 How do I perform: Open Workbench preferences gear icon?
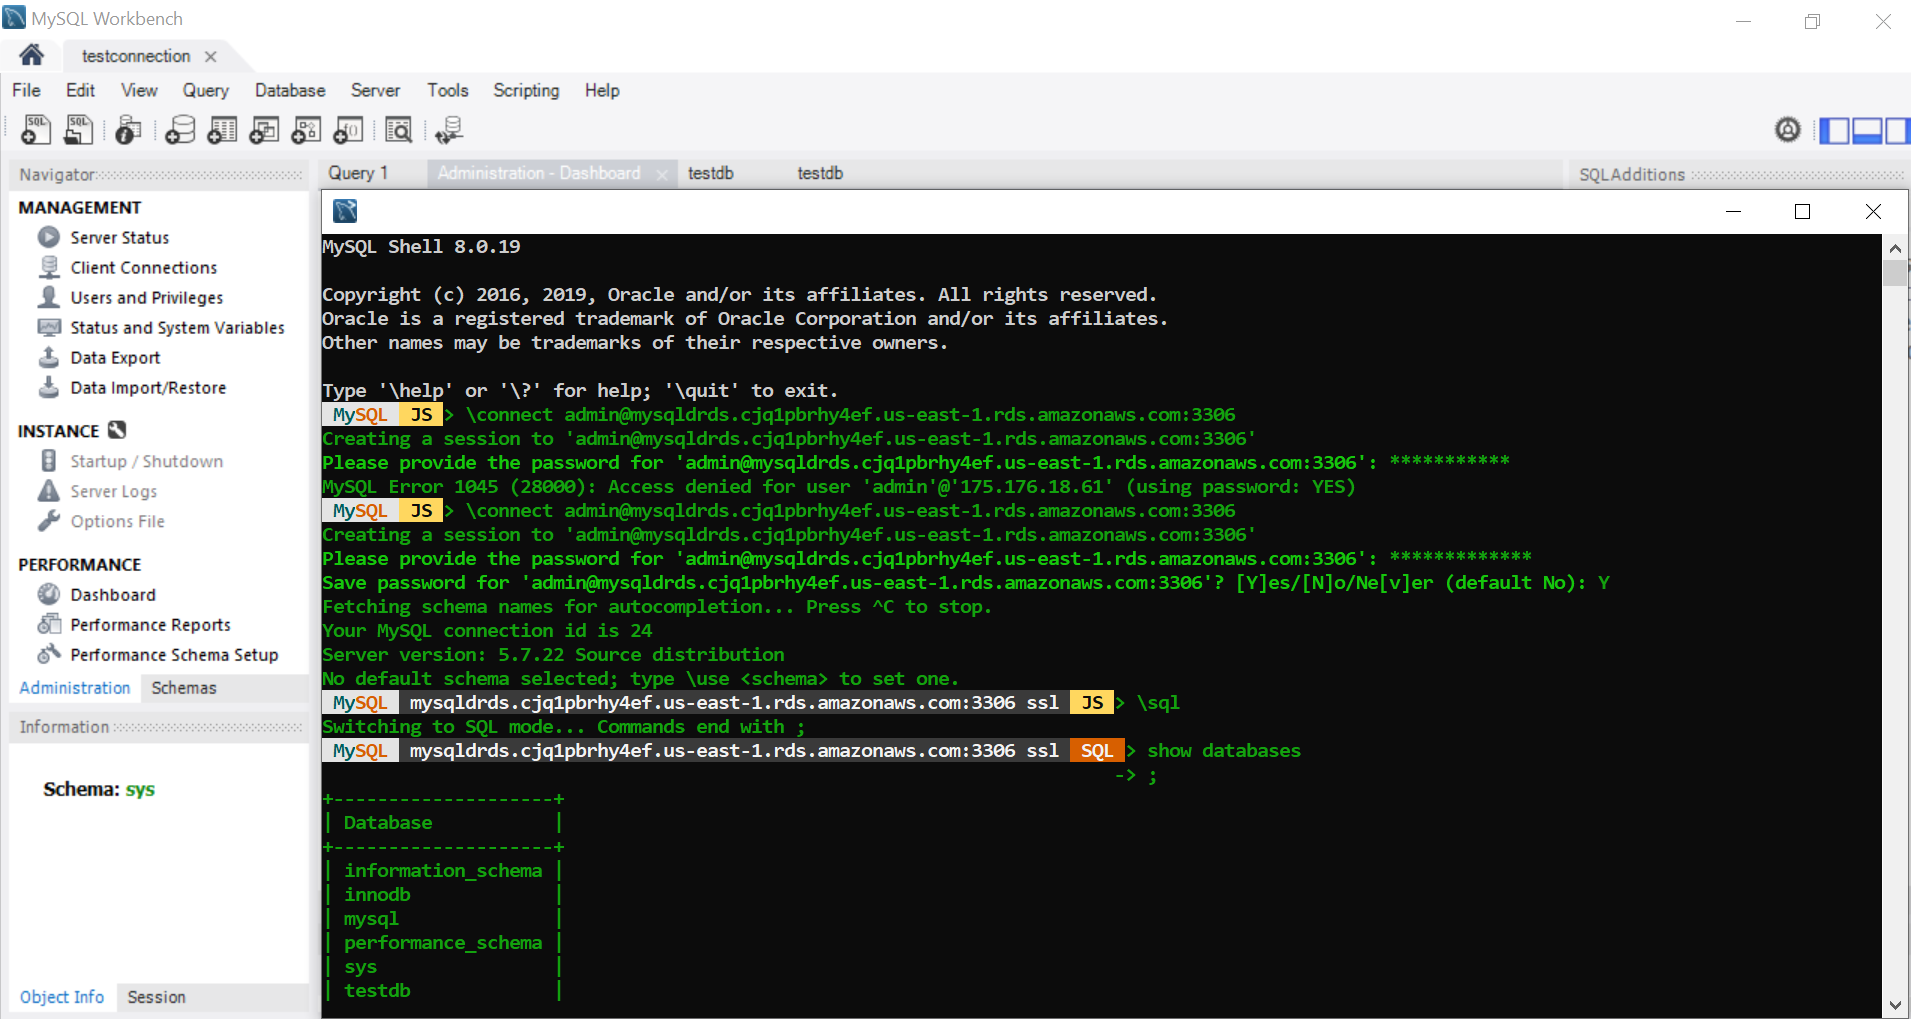tap(1788, 130)
